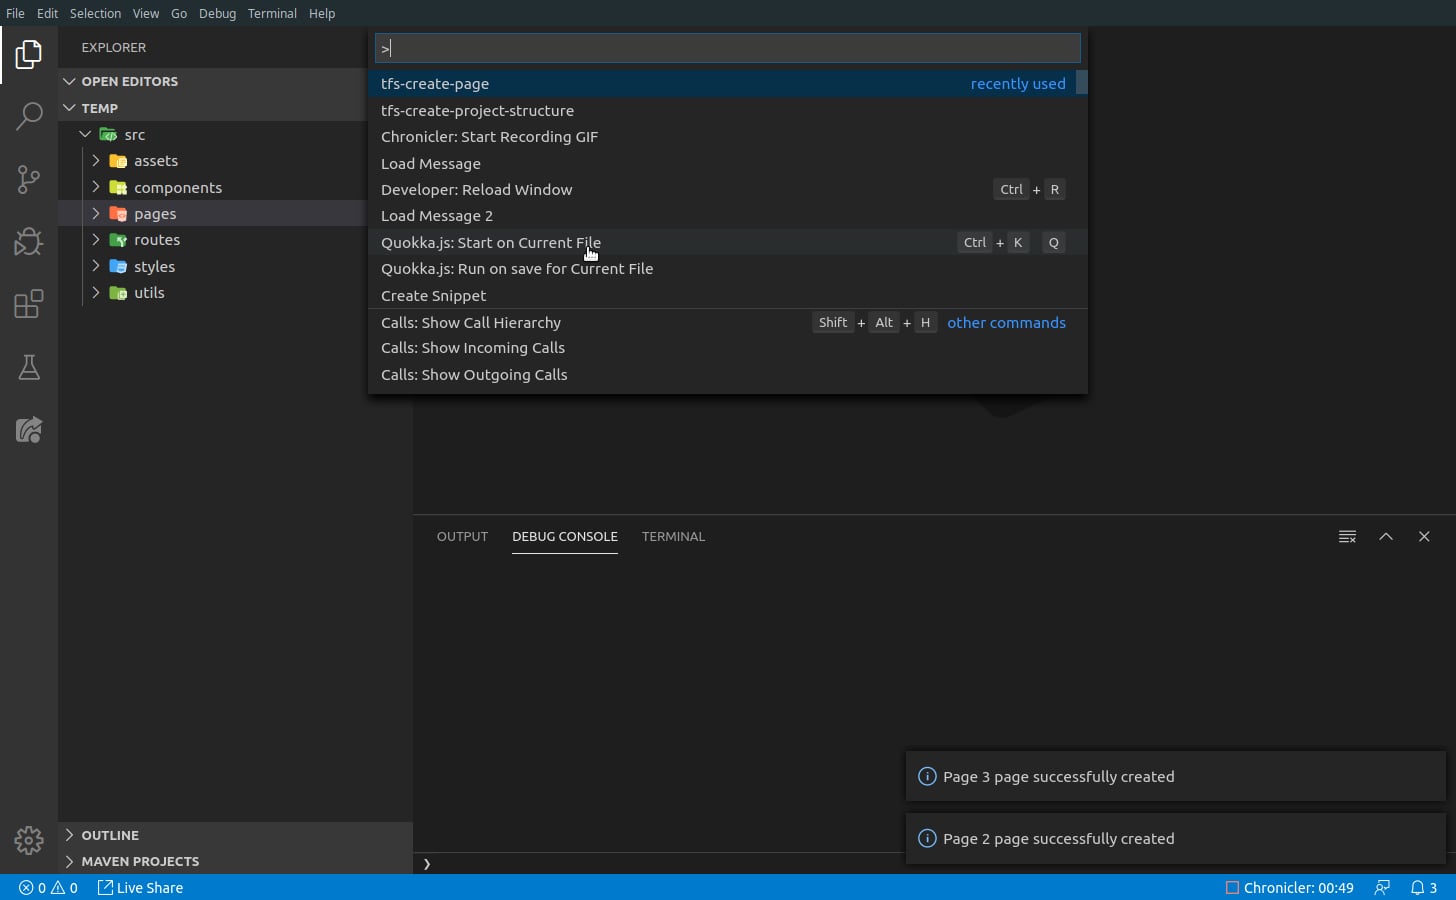Screen dimensions: 1456x900
Task: Expand the components folder chevron
Action: [x=96, y=188]
